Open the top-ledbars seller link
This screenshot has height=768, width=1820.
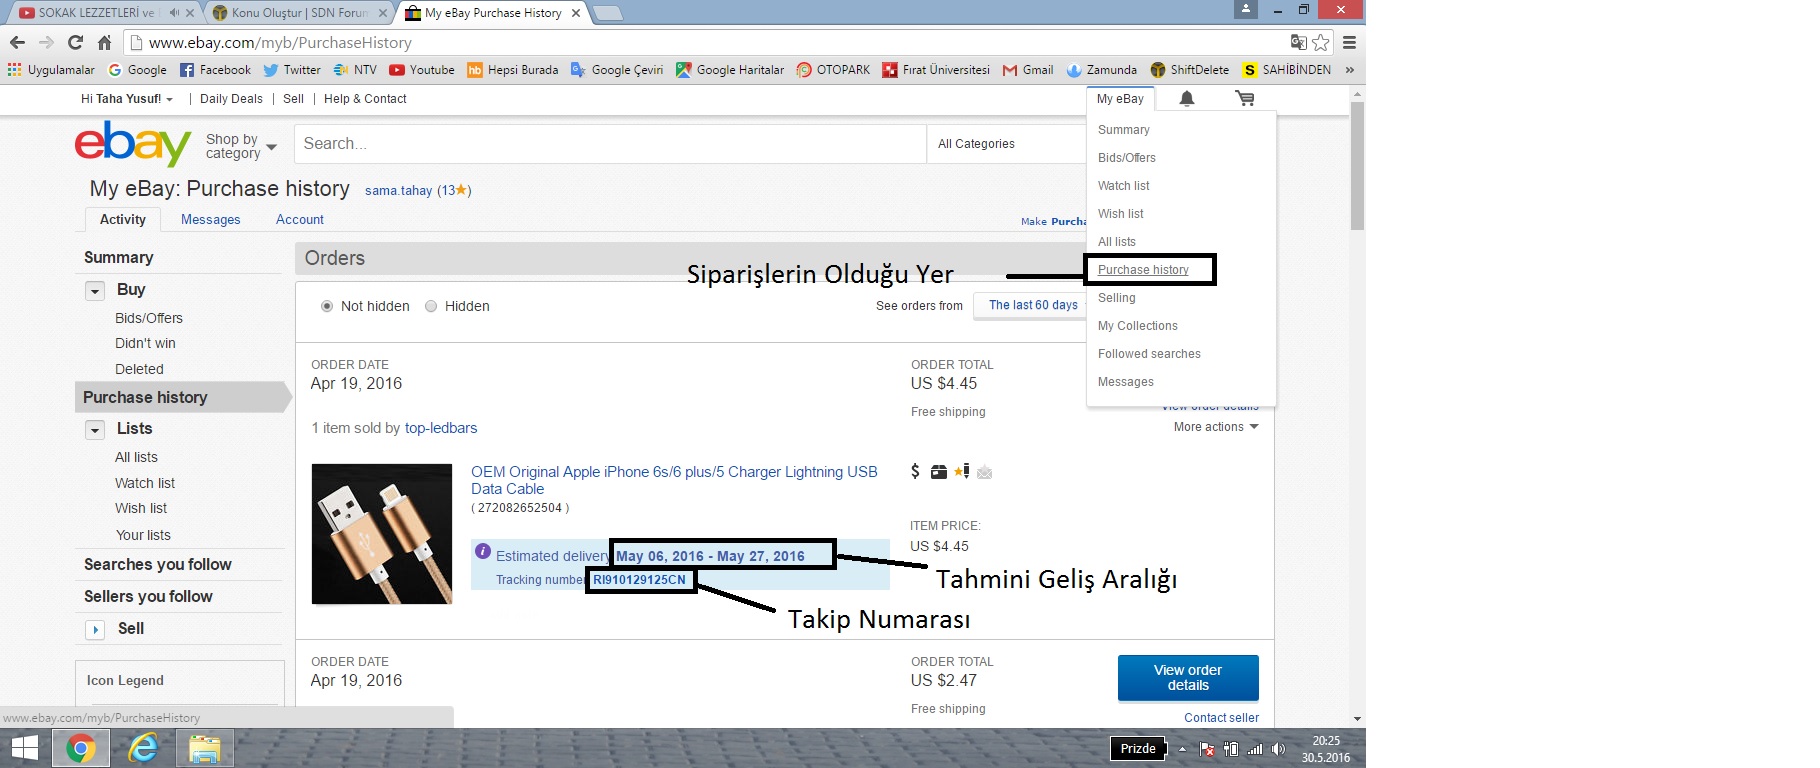click(x=441, y=428)
